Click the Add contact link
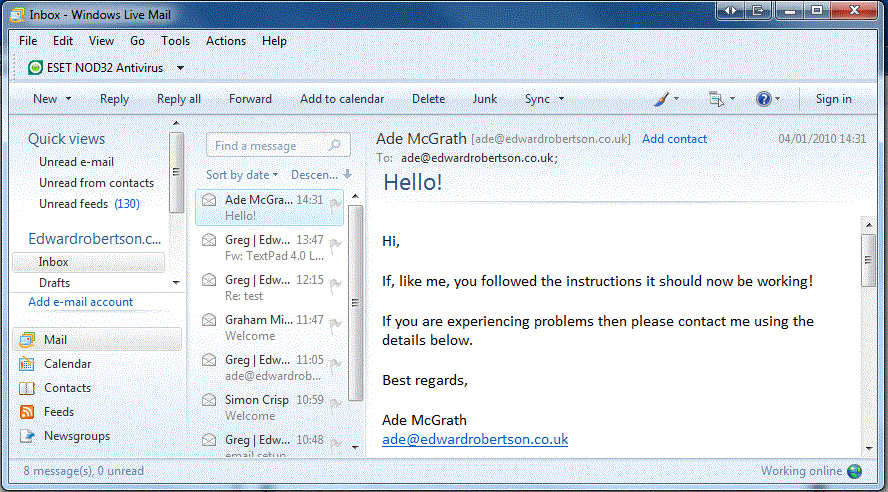888x492 pixels. click(674, 139)
